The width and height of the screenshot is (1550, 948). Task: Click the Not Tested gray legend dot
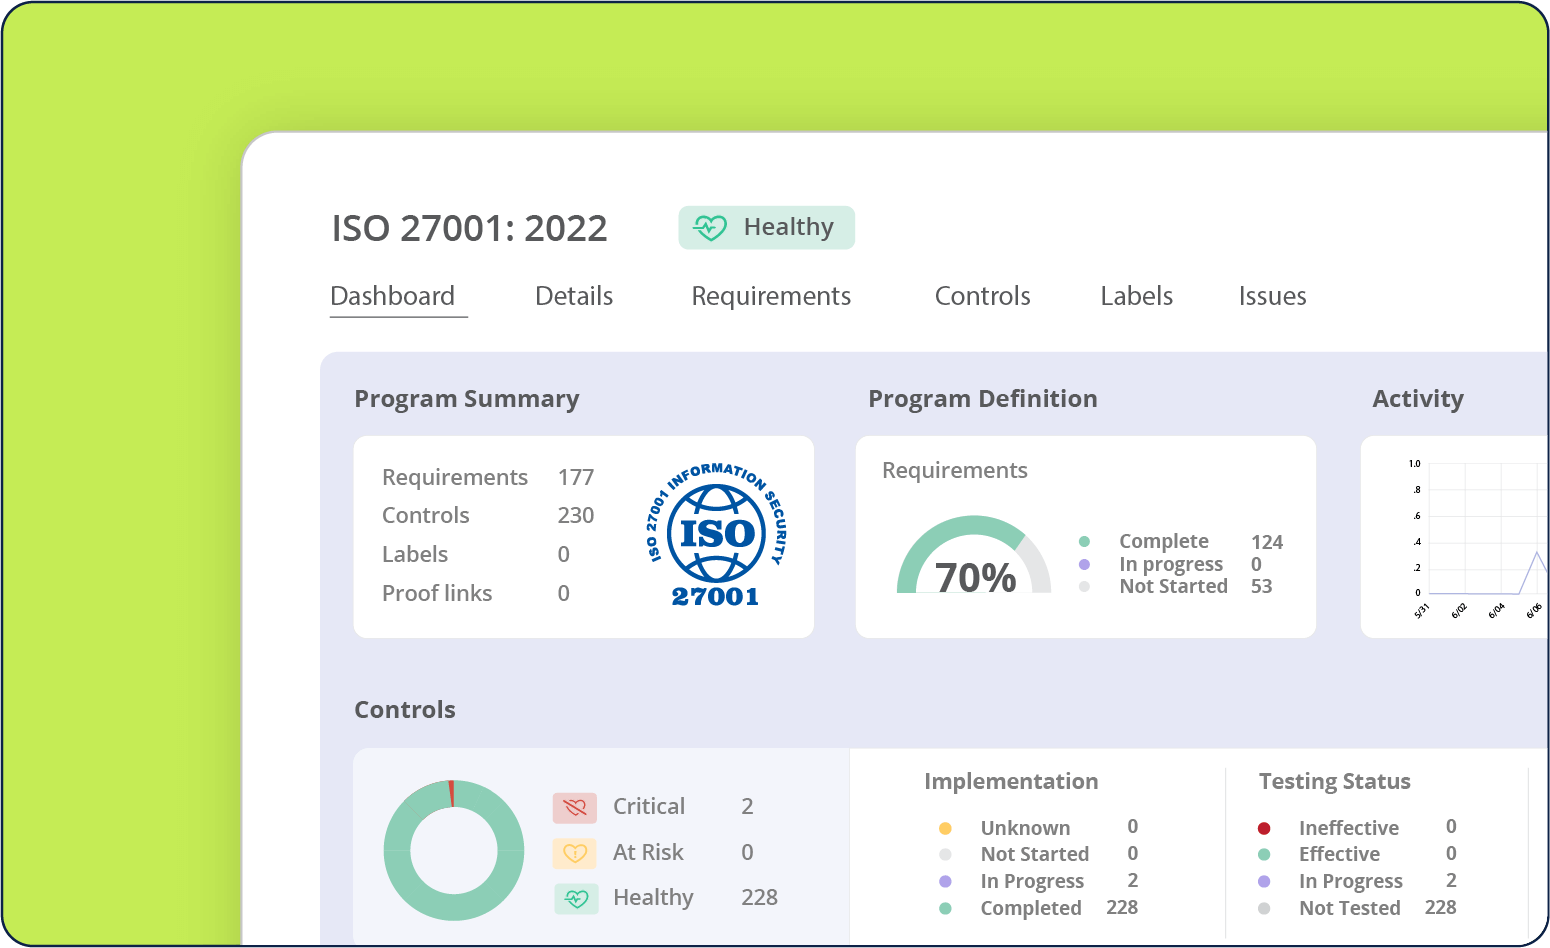(x=1264, y=908)
